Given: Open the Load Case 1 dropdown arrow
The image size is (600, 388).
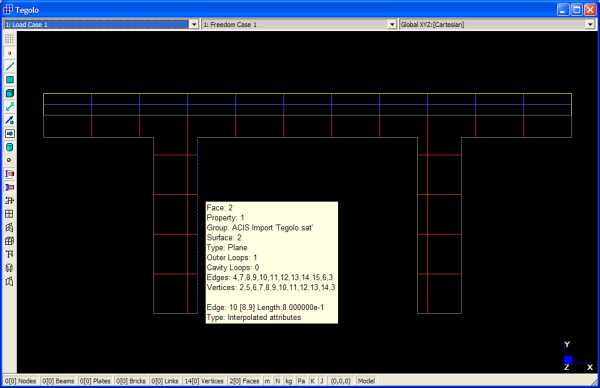Looking at the screenshot, I should point(194,24).
